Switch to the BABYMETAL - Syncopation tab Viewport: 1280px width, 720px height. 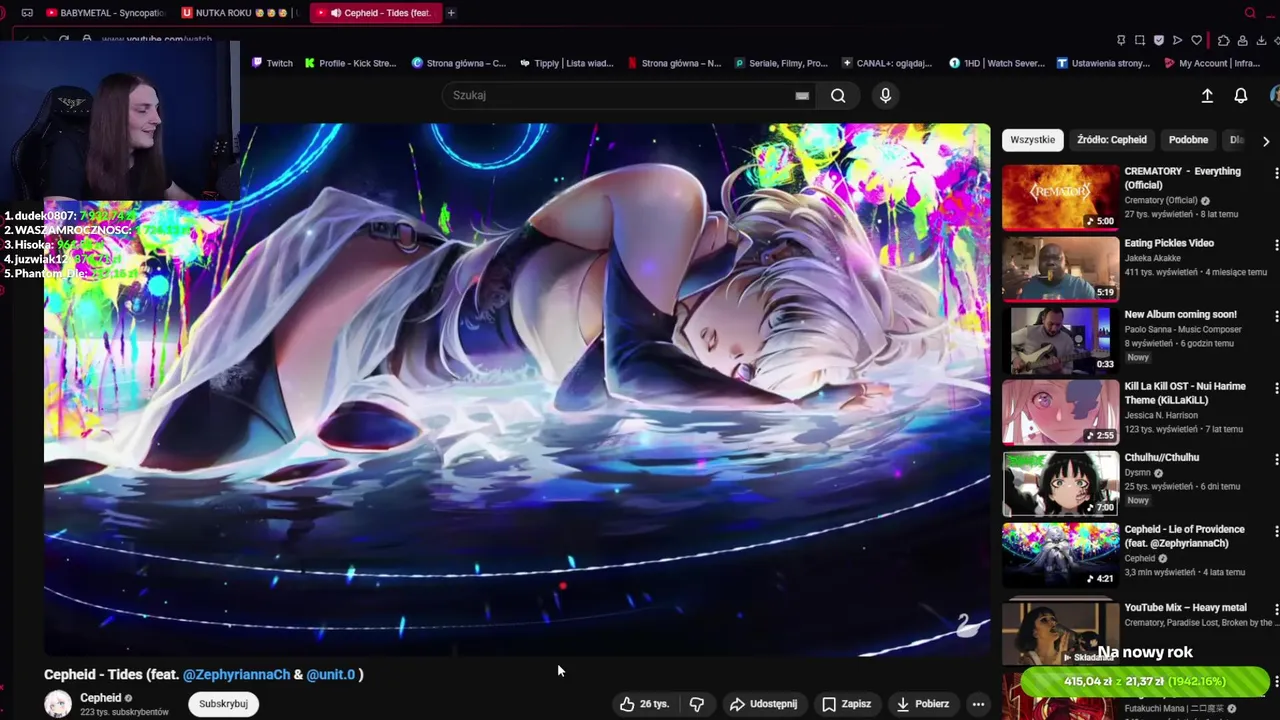click(105, 13)
